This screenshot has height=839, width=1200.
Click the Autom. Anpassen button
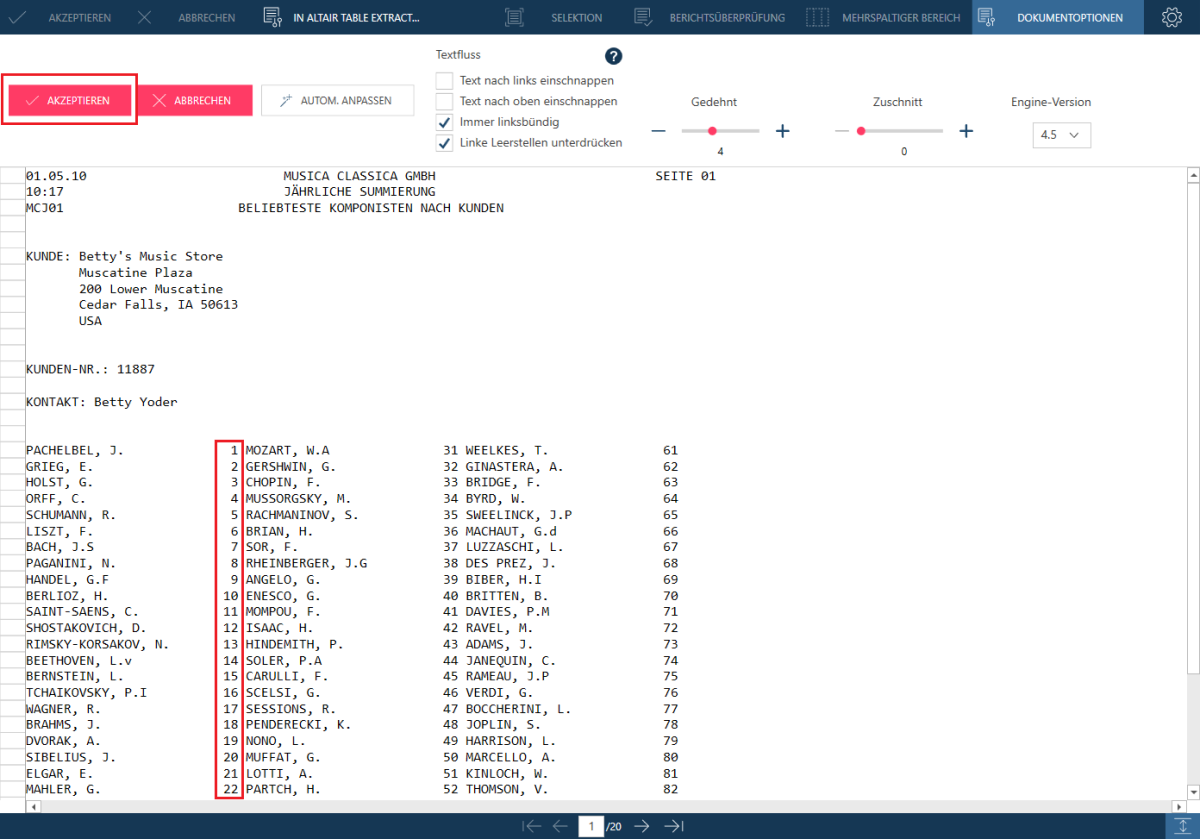coord(337,100)
